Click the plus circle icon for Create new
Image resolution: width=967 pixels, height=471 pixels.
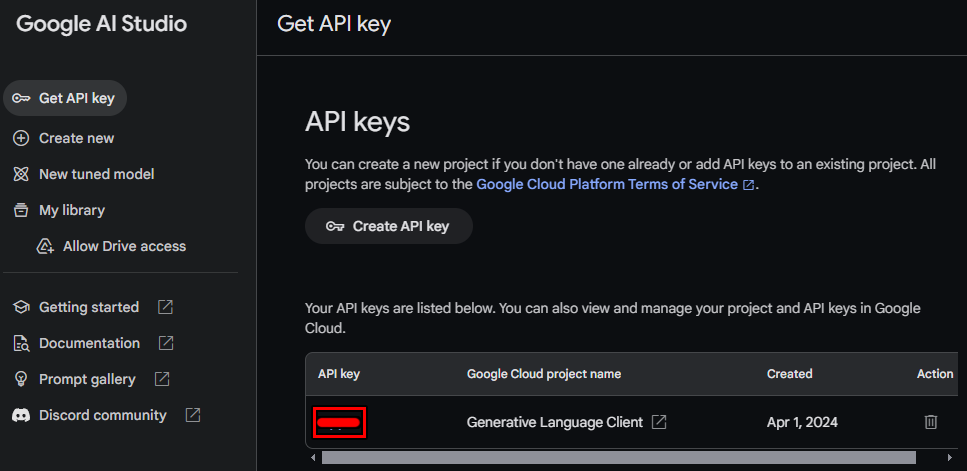coord(21,138)
